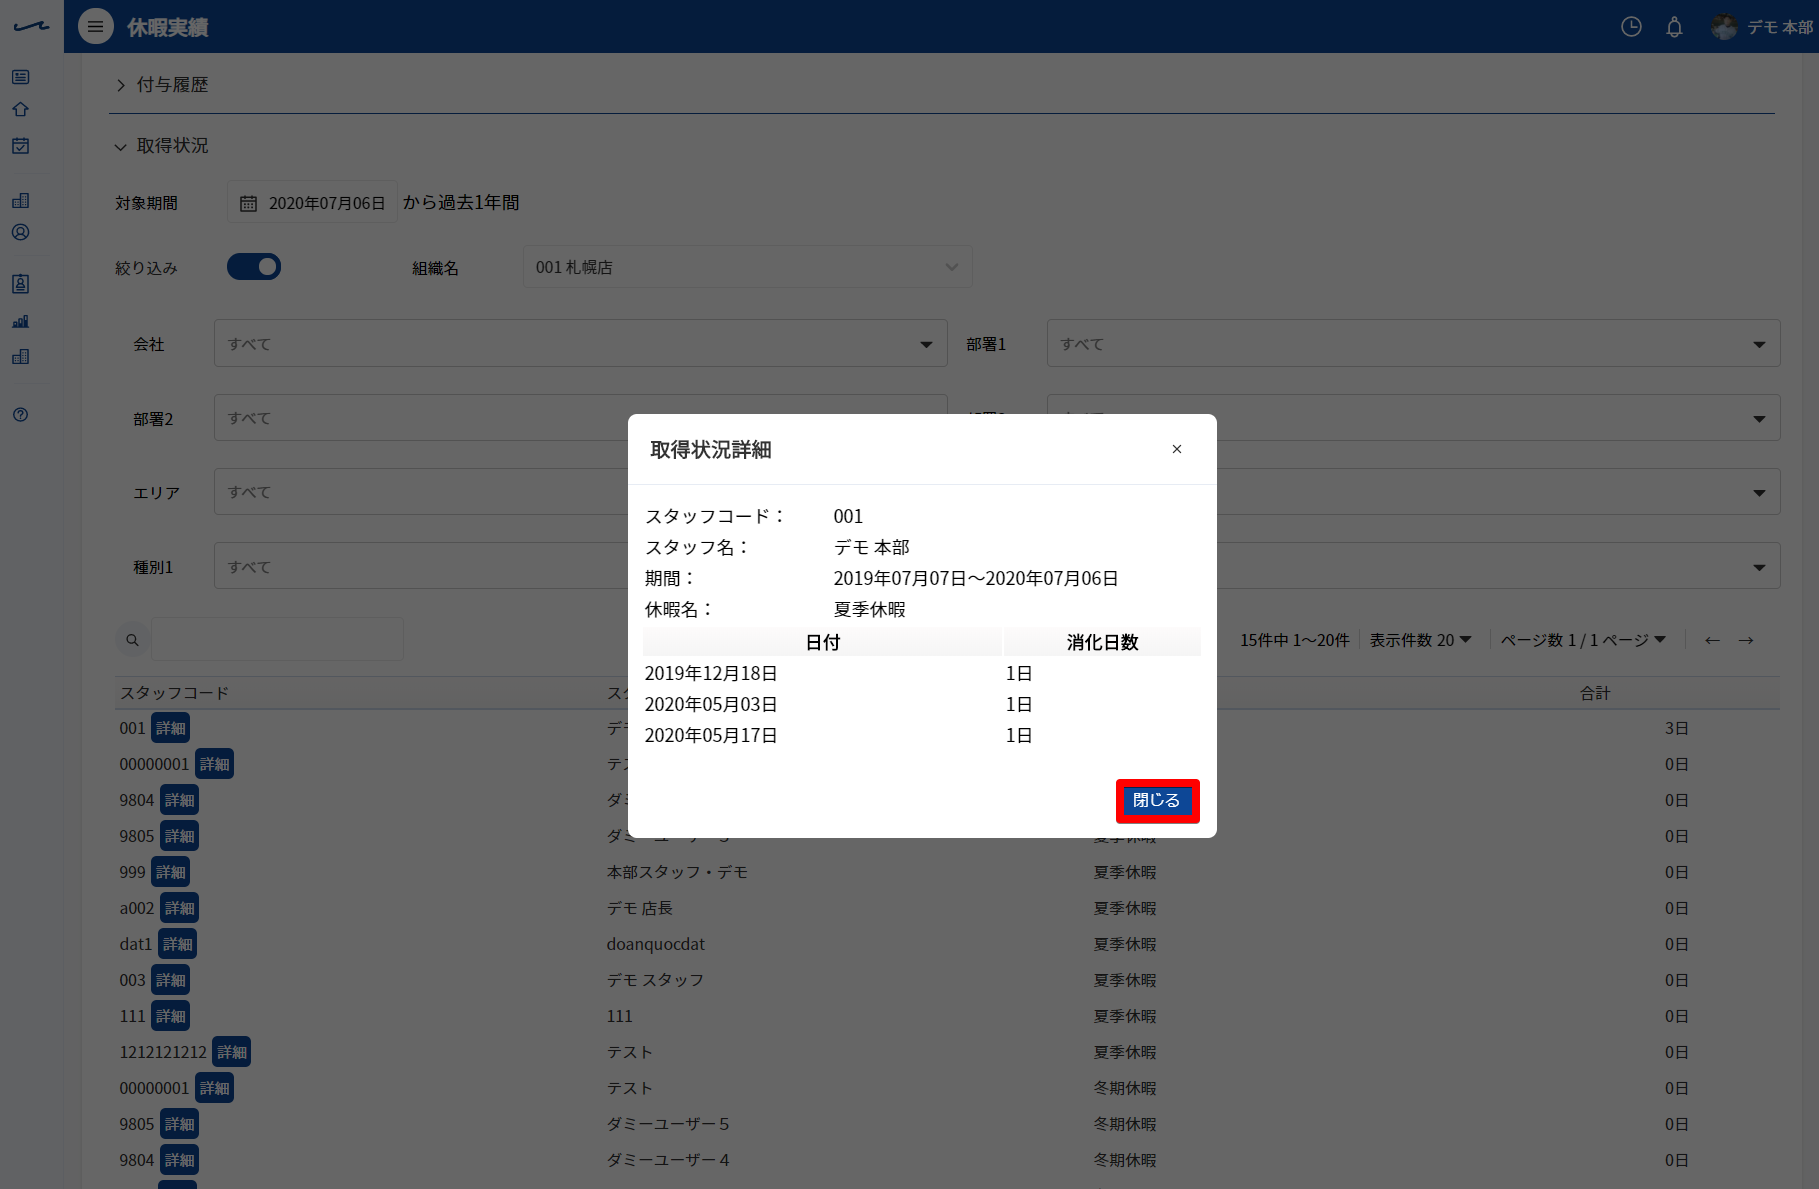The height and width of the screenshot is (1189, 1819).
Task: Open the sidebar calendar check icon
Action: pyautogui.click(x=20, y=146)
